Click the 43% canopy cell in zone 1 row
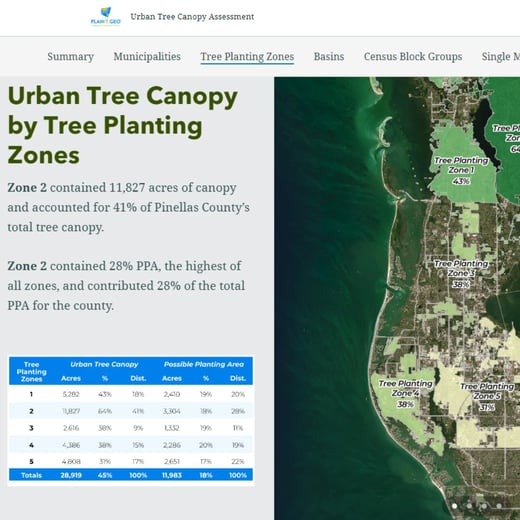Image resolution: width=520 pixels, height=520 pixels. 105,394
